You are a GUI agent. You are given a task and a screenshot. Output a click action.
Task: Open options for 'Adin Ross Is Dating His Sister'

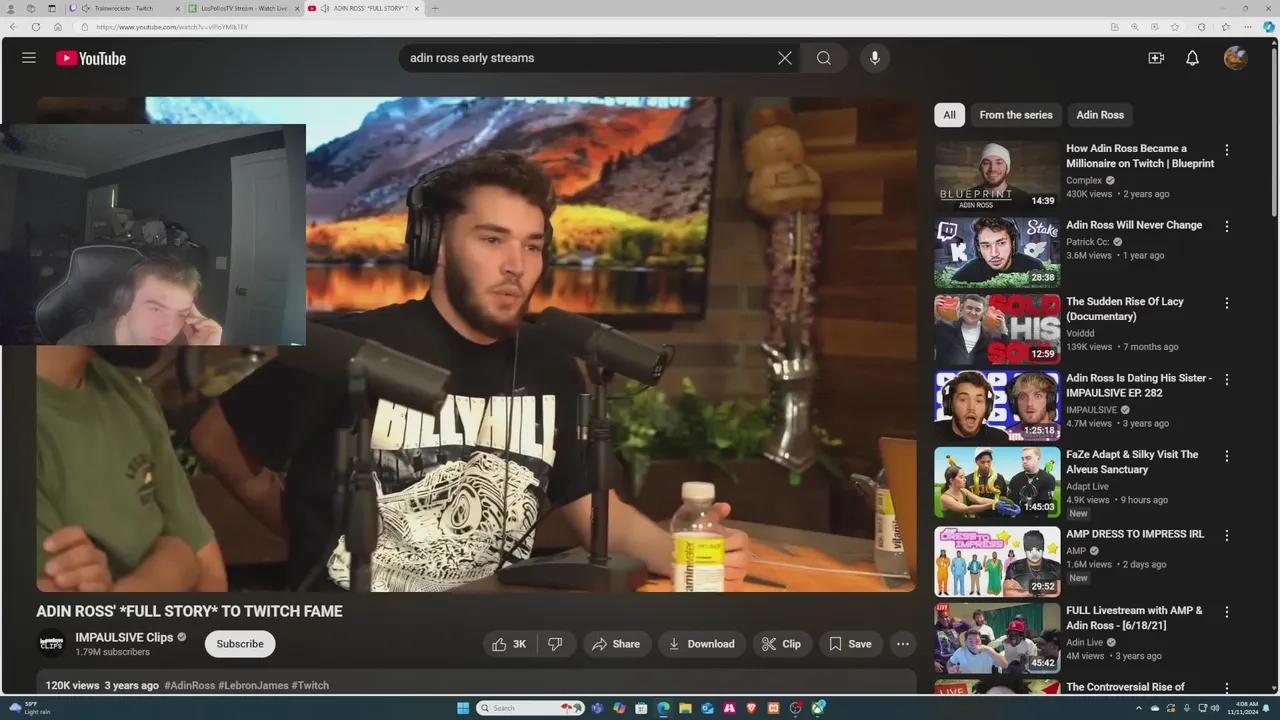(x=1227, y=380)
